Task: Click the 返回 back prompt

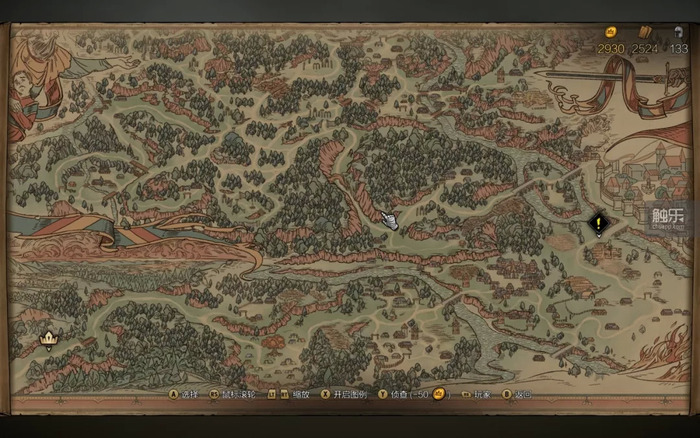Action: point(523,394)
